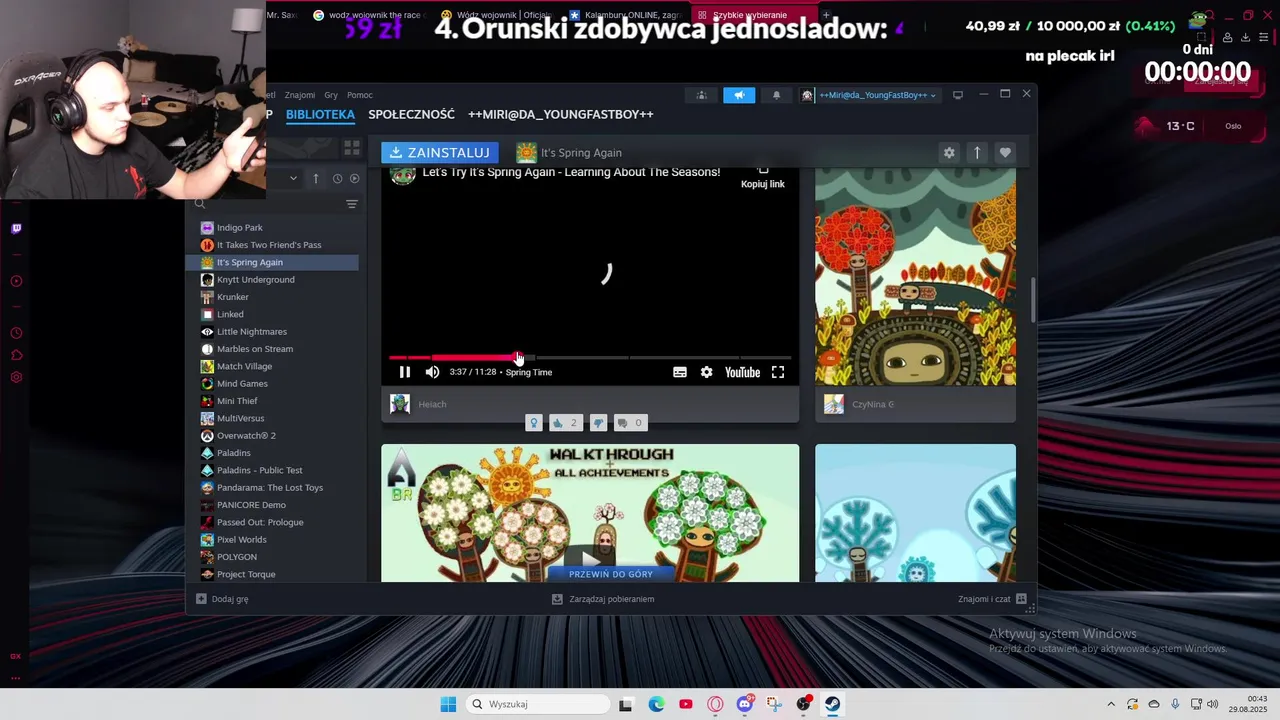Click the Wyszukaj taskbar search box
The image size is (1280, 720).
pos(539,704)
